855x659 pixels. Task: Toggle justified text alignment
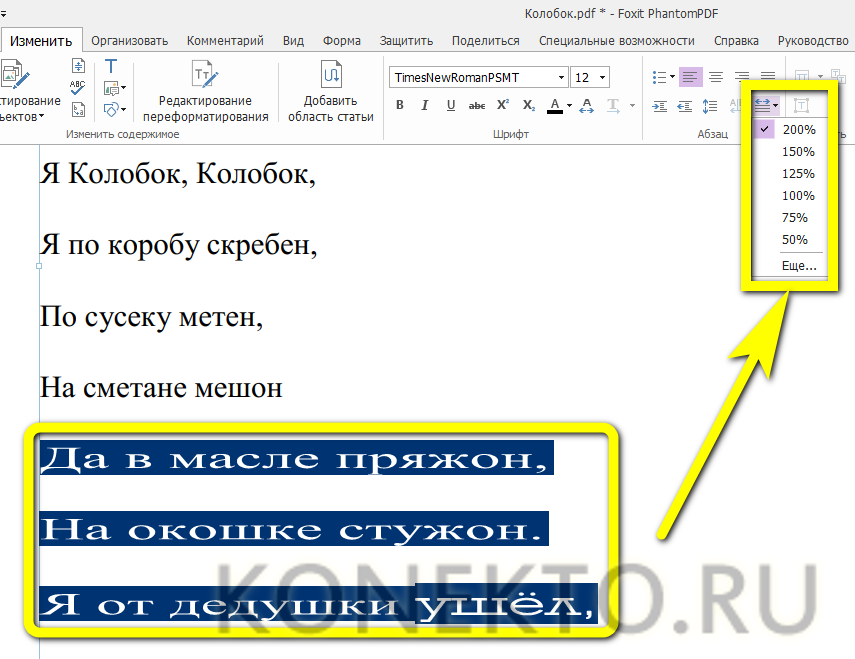point(768,77)
